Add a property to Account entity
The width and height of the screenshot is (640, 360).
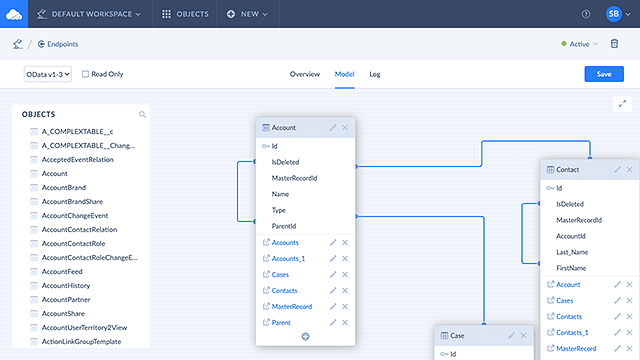point(305,336)
